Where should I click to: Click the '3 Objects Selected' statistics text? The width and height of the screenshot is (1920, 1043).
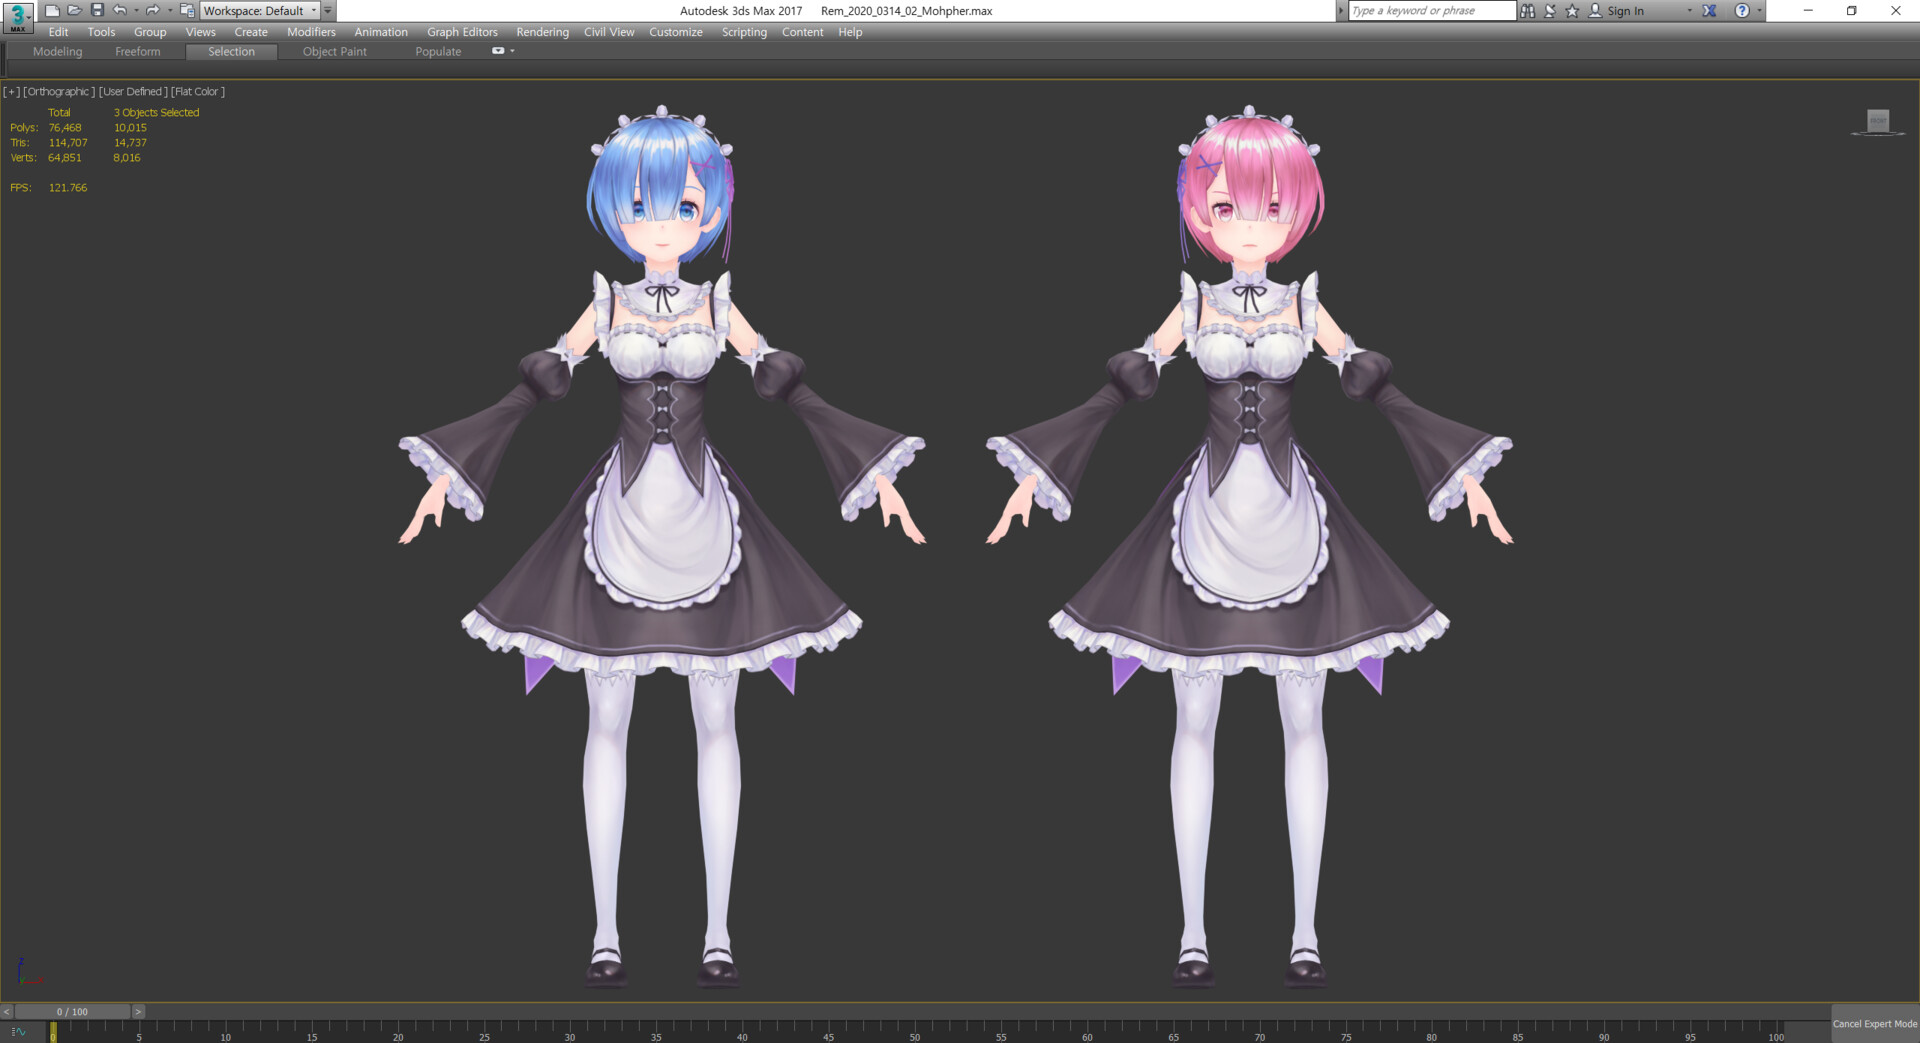pyautogui.click(x=156, y=113)
